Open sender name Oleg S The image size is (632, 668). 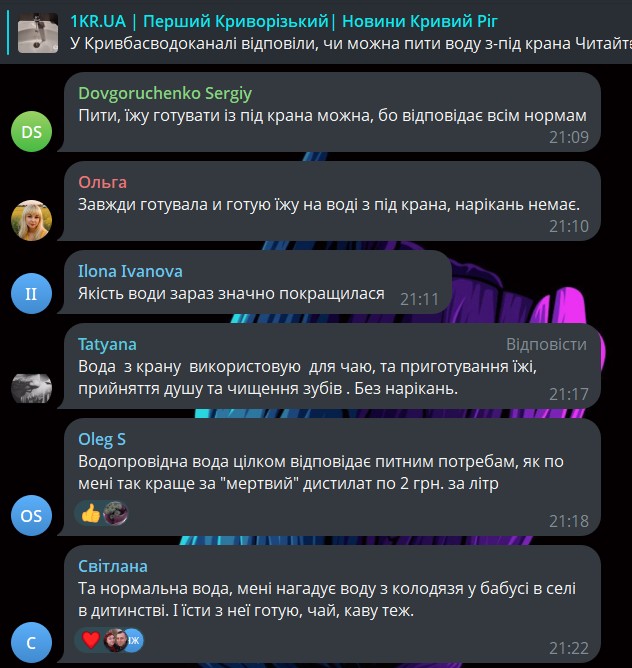tap(102, 439)
